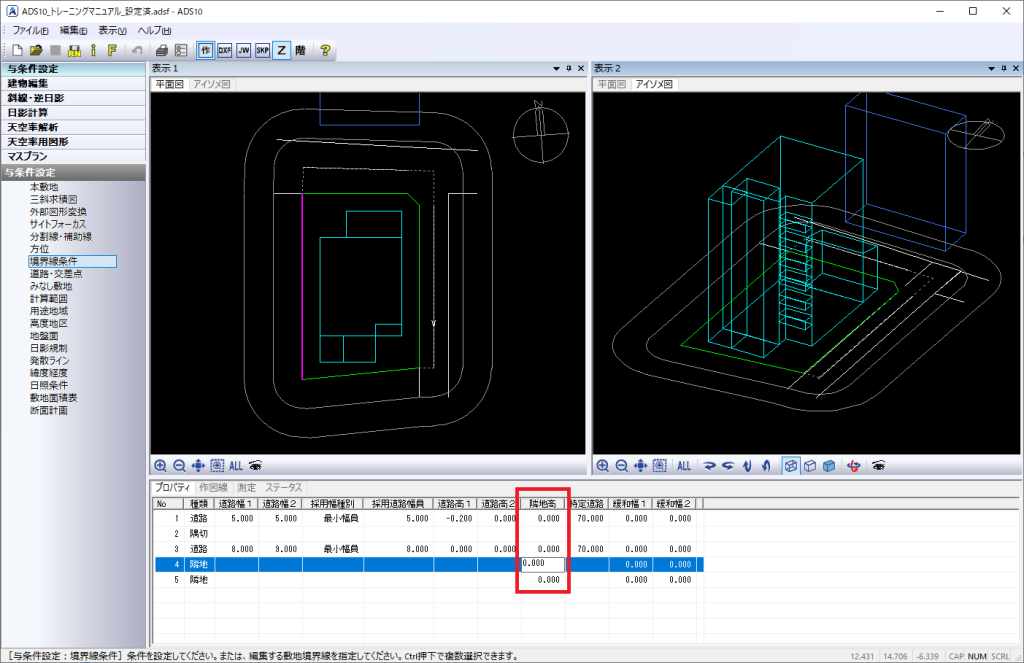Select 用途地域 in the sidebar list
The width and height of the screenshot is (1024, 663).
(49, 311)
